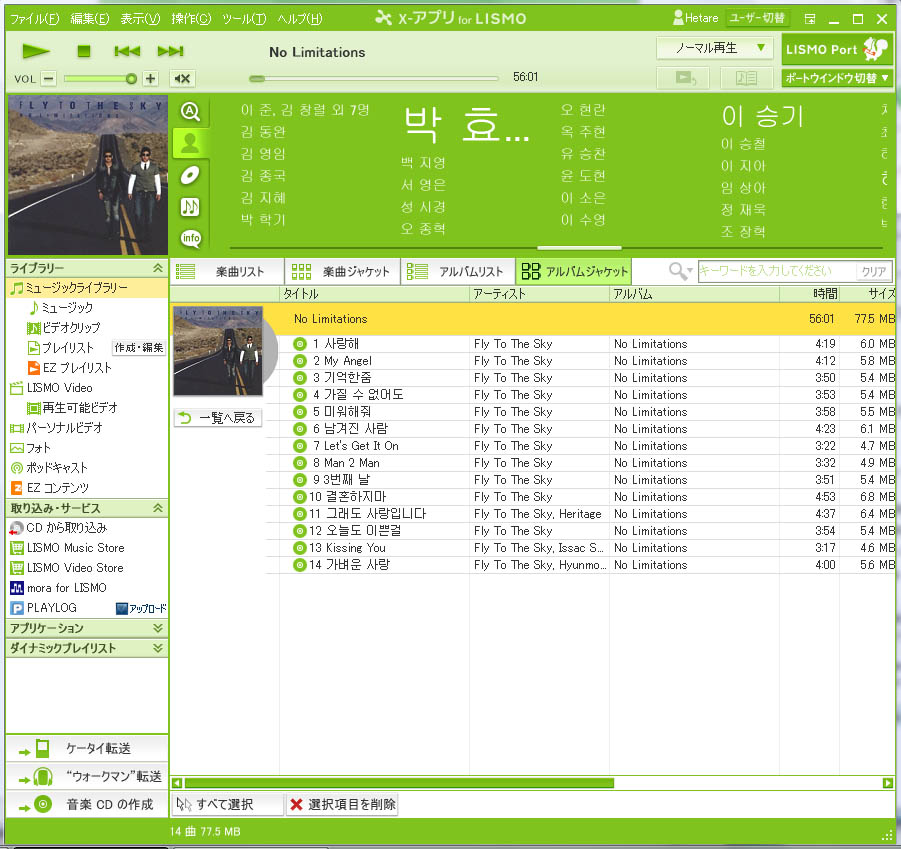Start playback with the Play button

[x=36, y=51]
